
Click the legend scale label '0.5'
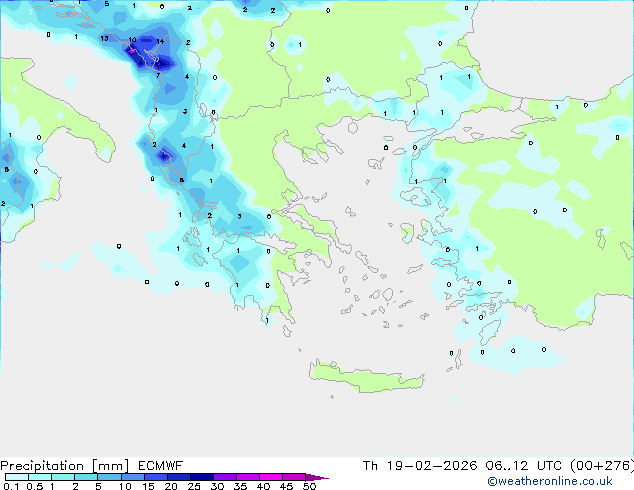(35, 486)
